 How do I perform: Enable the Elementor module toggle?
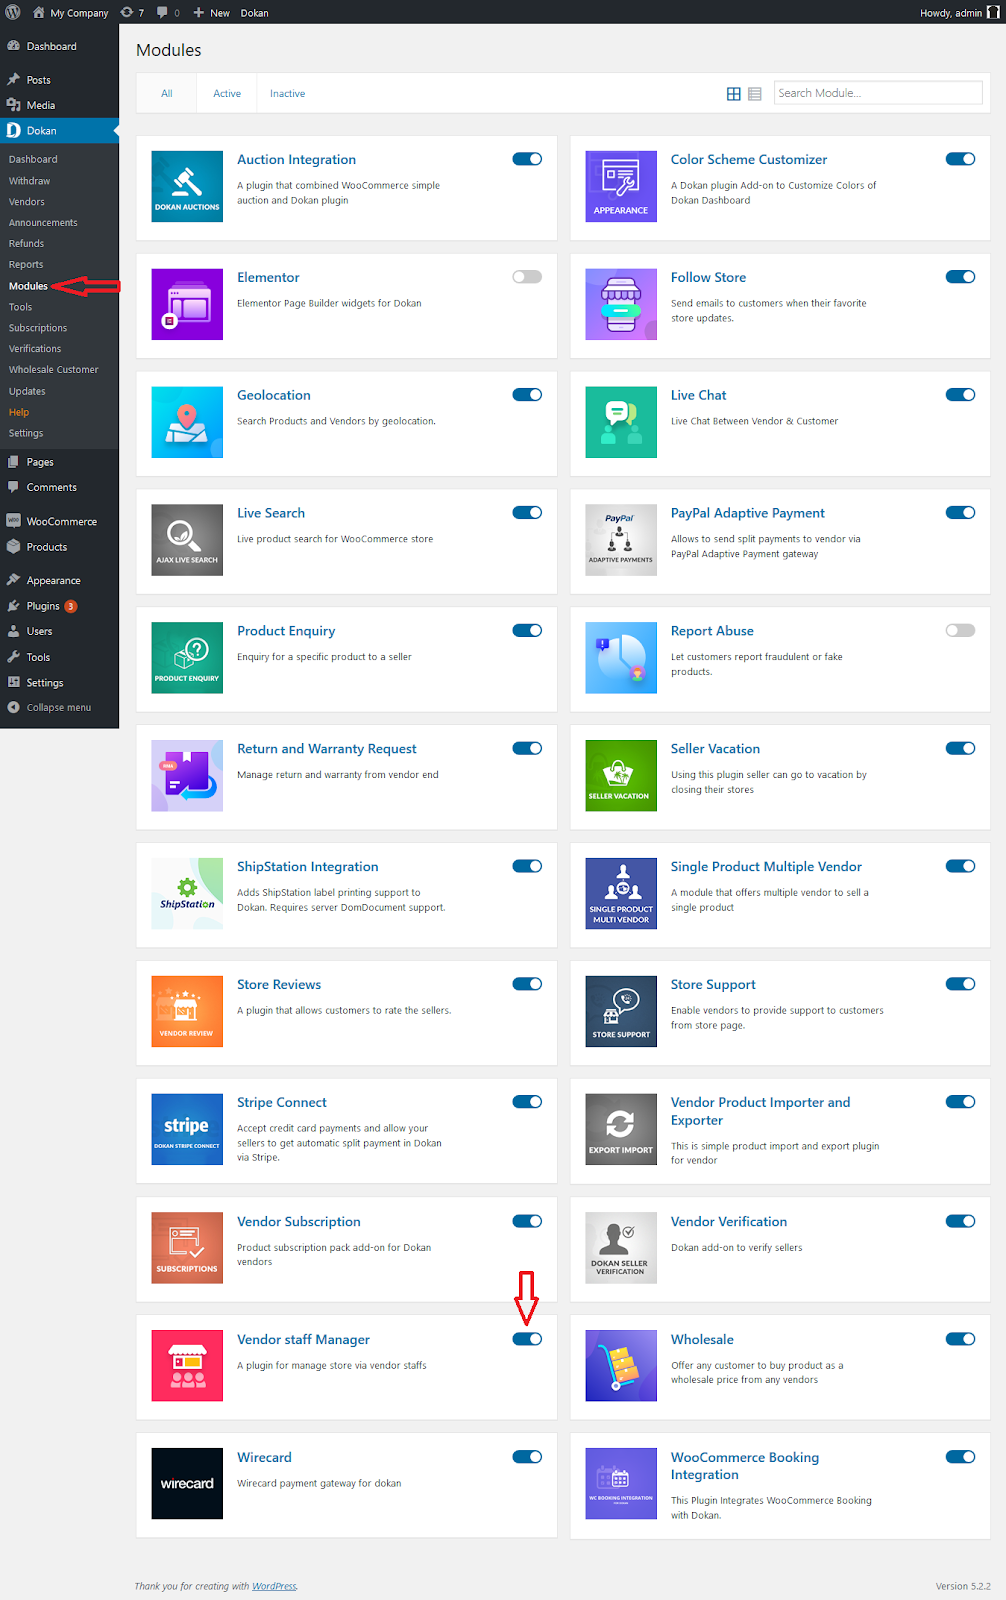click(527, 277)
